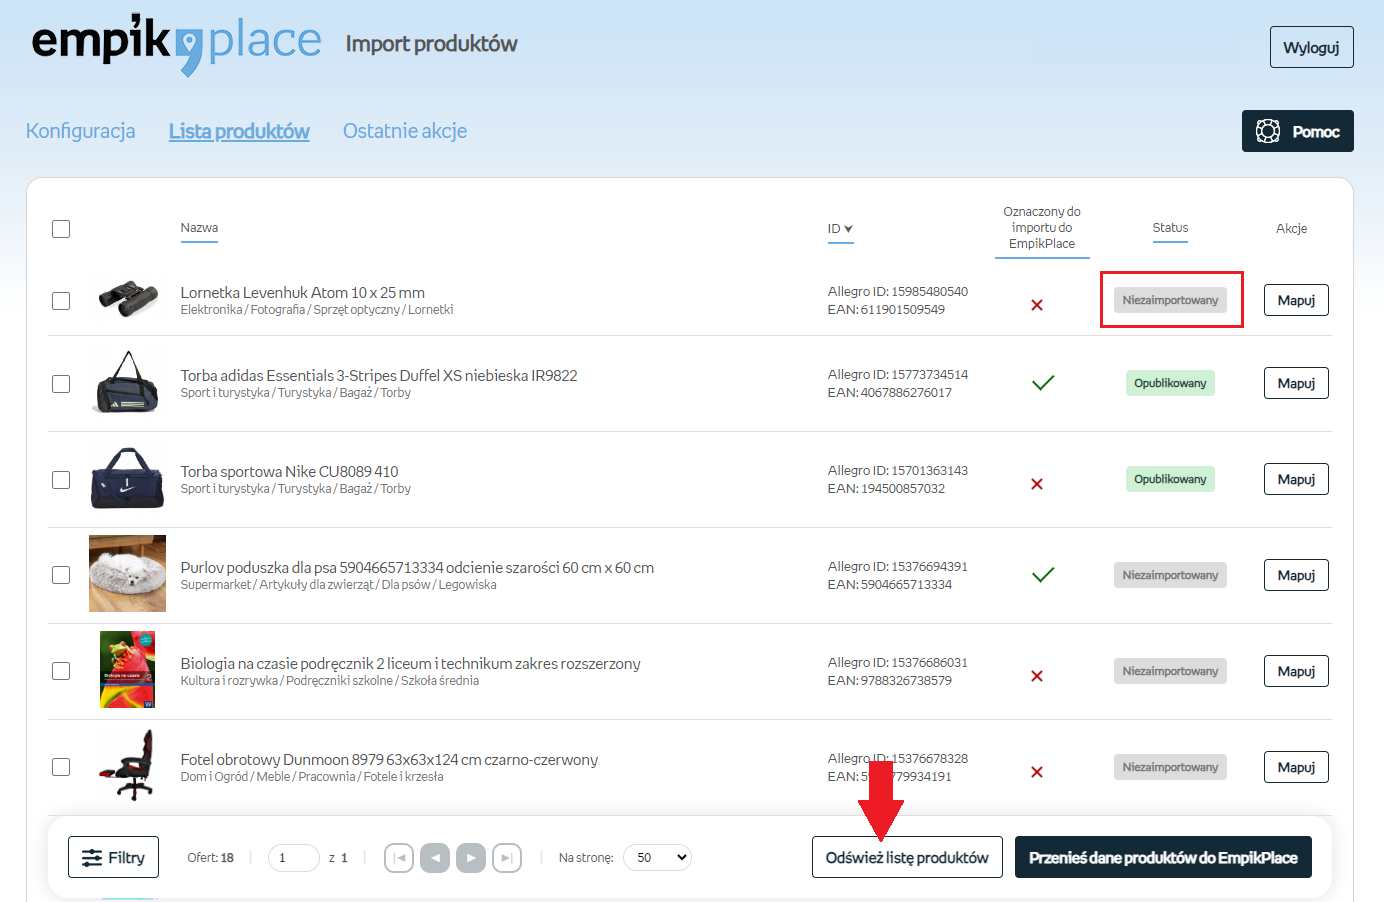Jump to last page using pagination arrow

click(x=507, y=858)
